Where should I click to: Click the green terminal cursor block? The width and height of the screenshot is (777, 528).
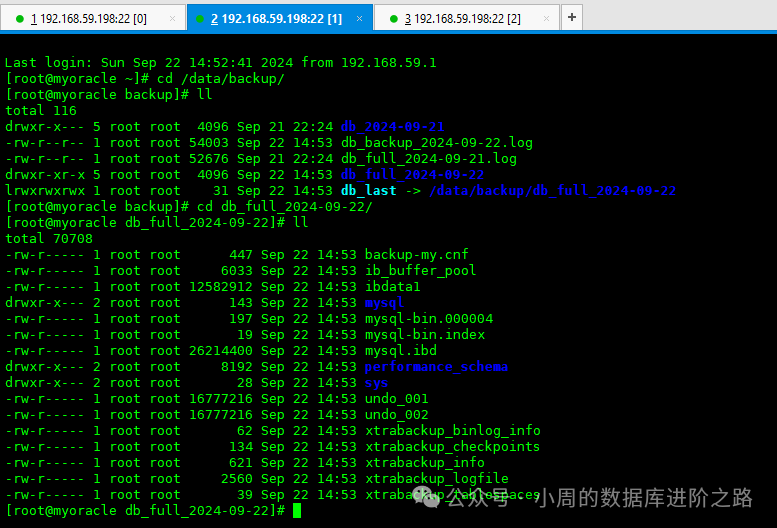pyautogui.click(x=297, y=510)
